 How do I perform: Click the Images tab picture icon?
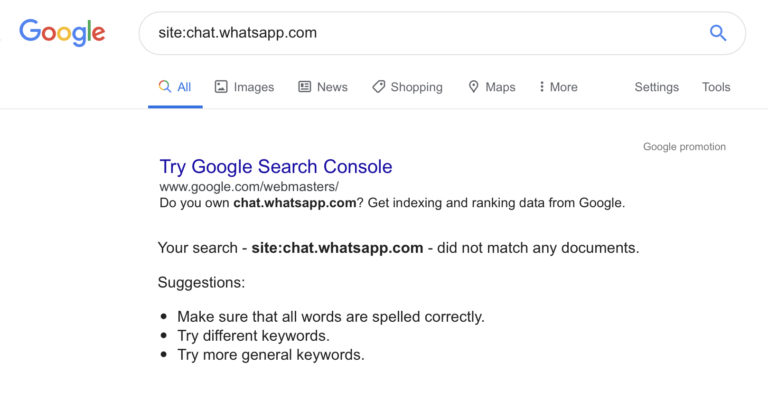[221, 87]
